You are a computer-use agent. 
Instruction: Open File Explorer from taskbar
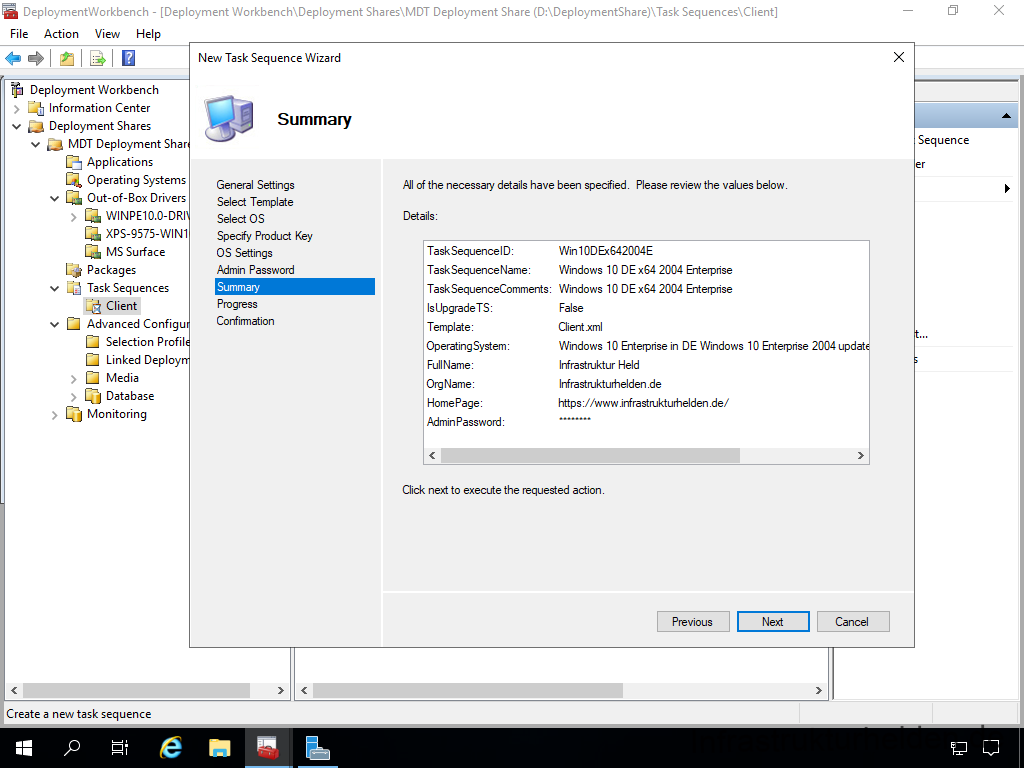[219, 747]
